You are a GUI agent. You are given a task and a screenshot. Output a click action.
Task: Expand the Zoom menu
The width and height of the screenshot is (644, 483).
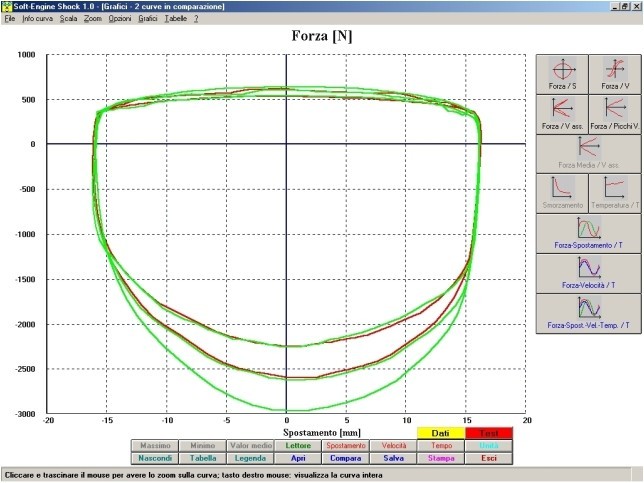coord(93,19)
